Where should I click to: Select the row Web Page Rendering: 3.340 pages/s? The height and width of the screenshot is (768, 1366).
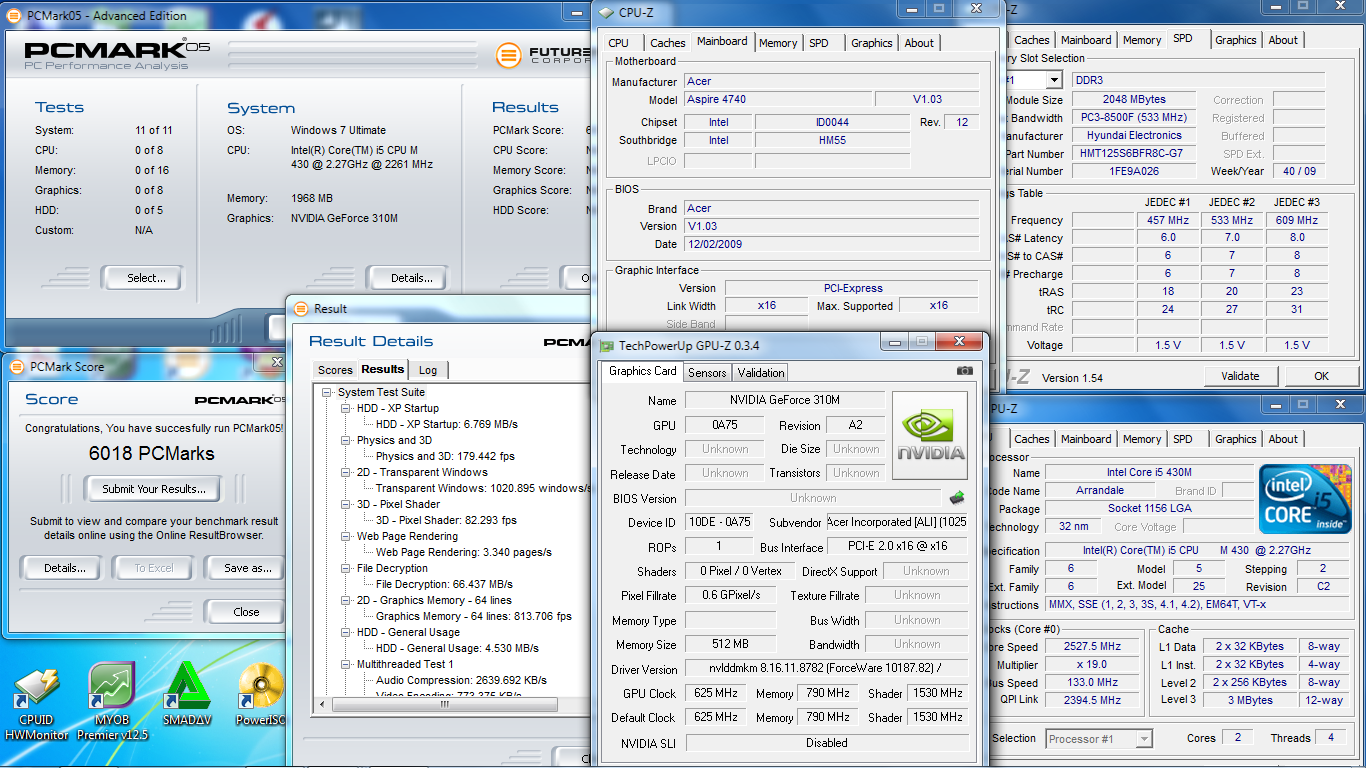463,553
